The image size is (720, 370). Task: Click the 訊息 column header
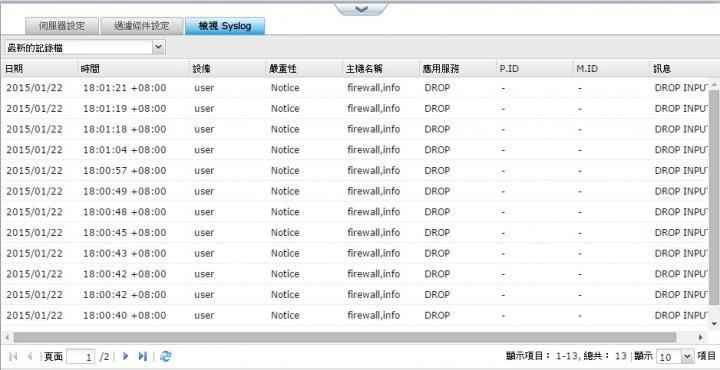point(684,69)
